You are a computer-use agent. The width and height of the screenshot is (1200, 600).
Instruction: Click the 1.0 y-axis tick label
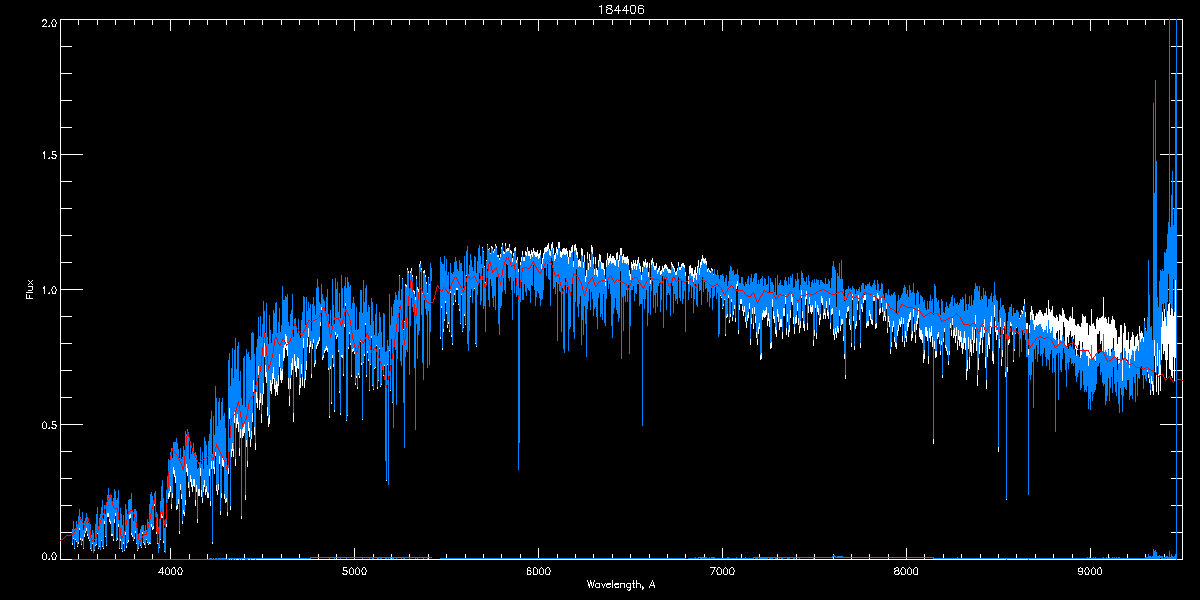(x=49, y=290)
